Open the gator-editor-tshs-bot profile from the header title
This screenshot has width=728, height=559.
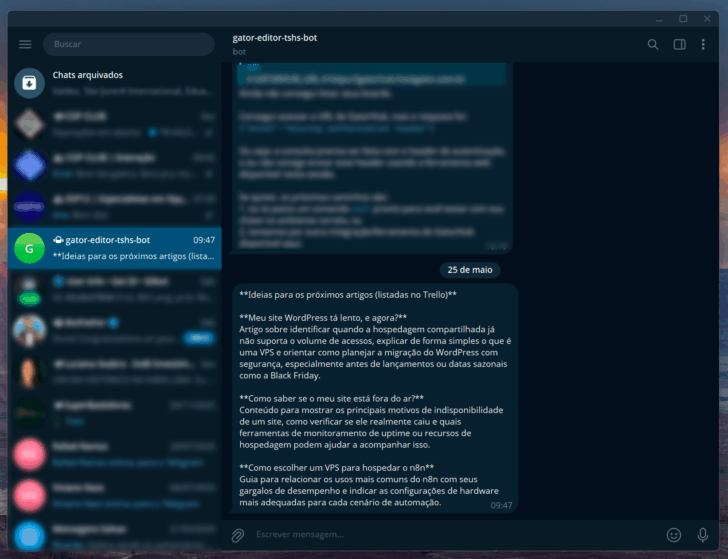pos(275,38)
